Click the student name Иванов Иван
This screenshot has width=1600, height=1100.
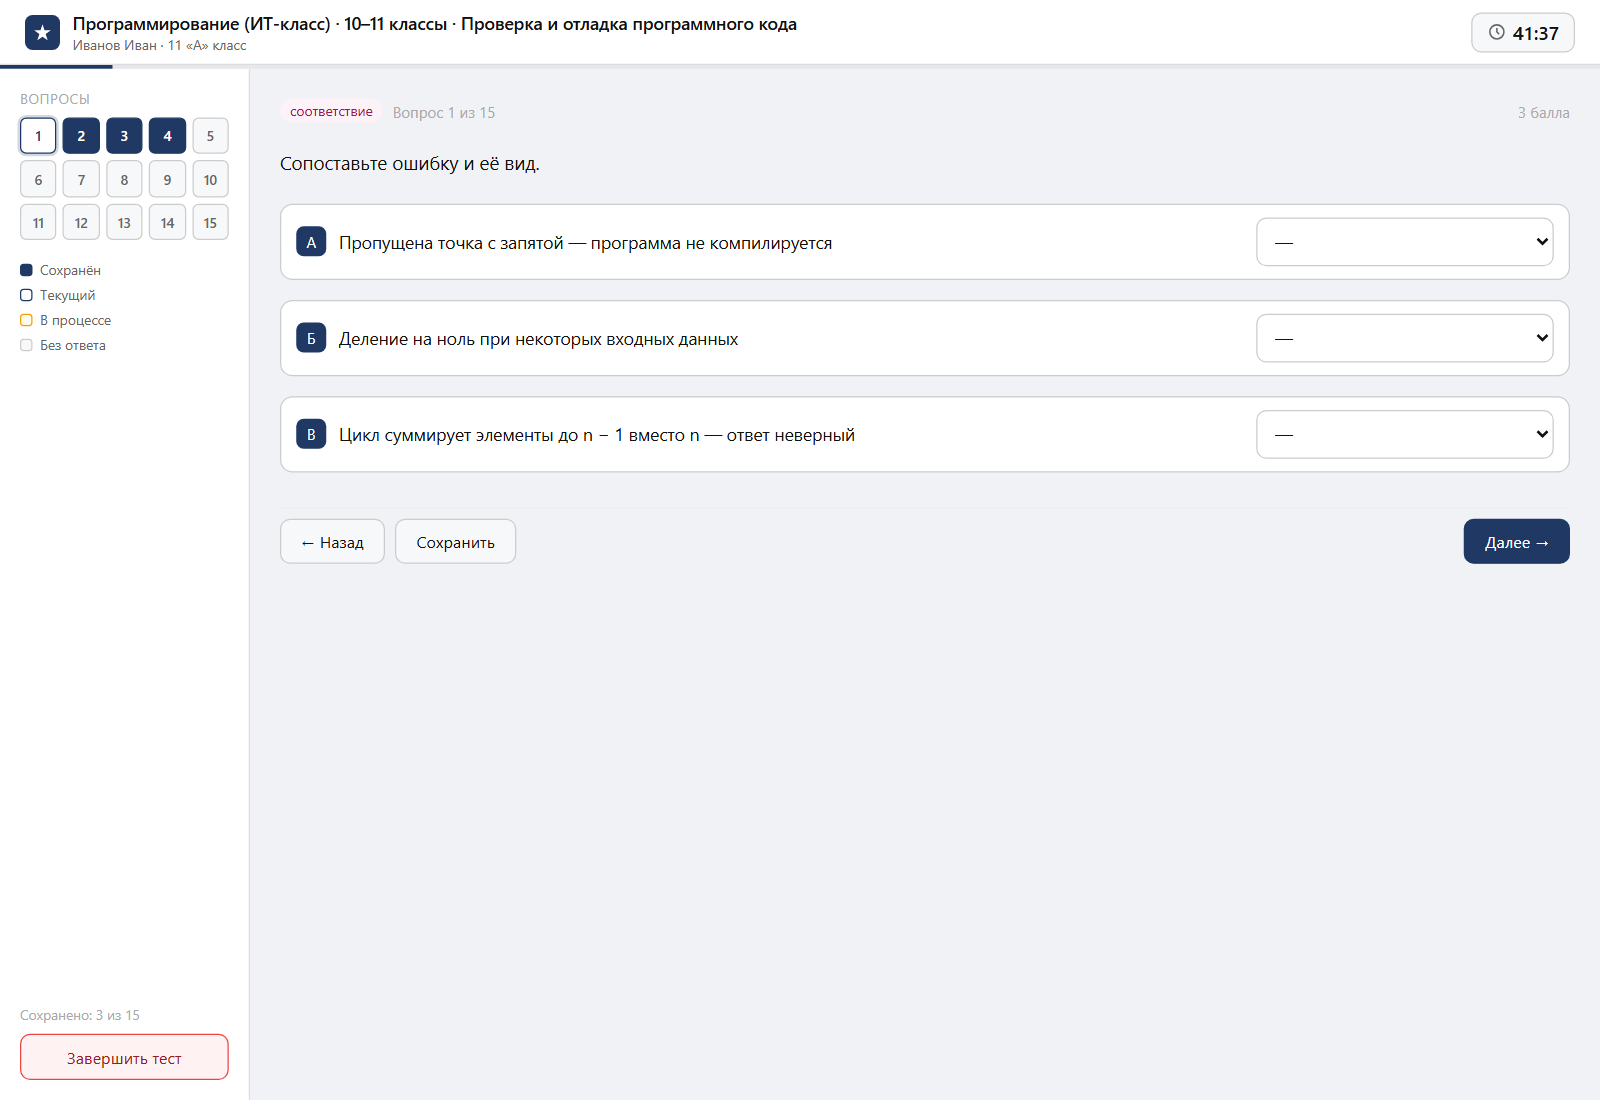tap(115, 45)
